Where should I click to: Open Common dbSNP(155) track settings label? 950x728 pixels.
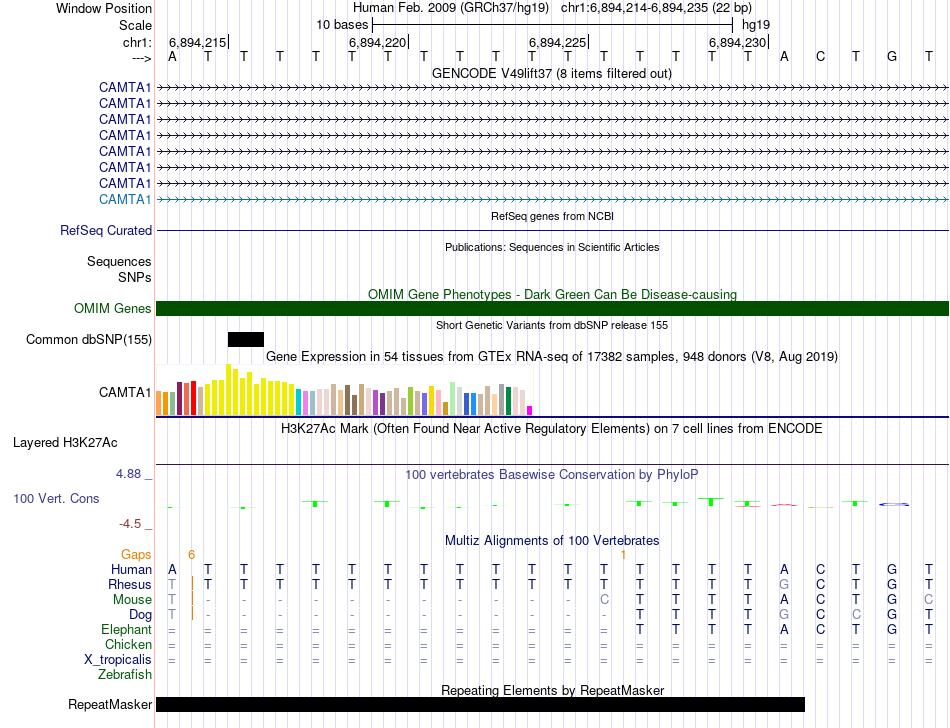pyautogui.click(x=89, y=339)
